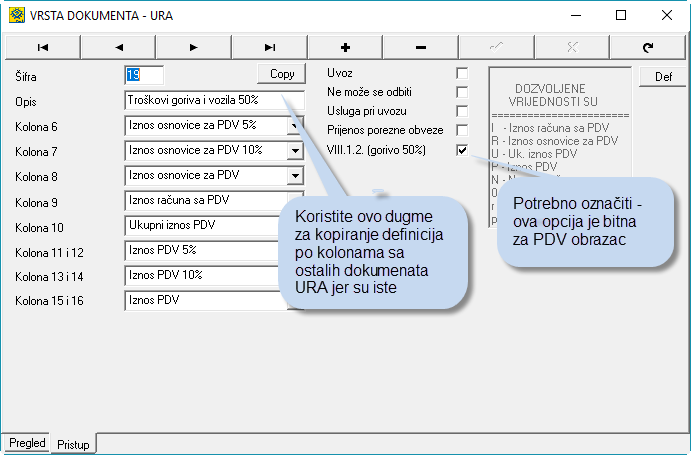Click the Def button
The image size is (691, 455).
pos(663,77)
